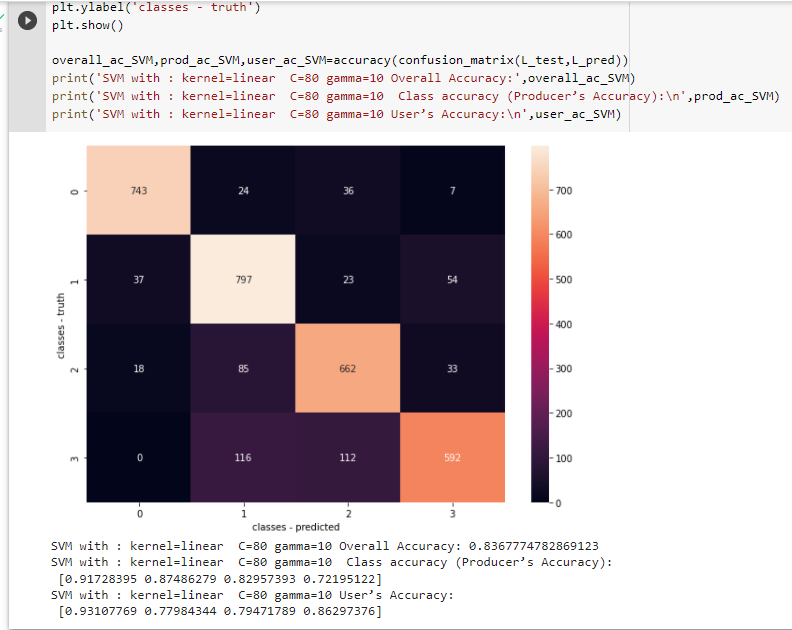Click the heatmap cell showing 743

(139, 190)
